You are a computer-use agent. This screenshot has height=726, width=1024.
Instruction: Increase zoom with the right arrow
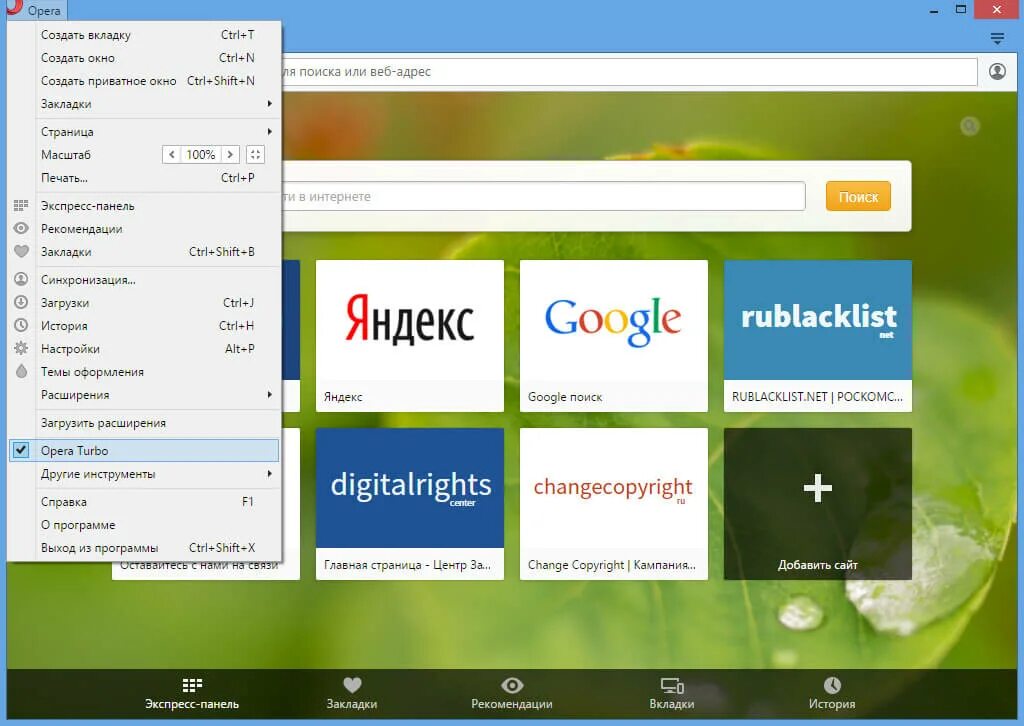230,155
